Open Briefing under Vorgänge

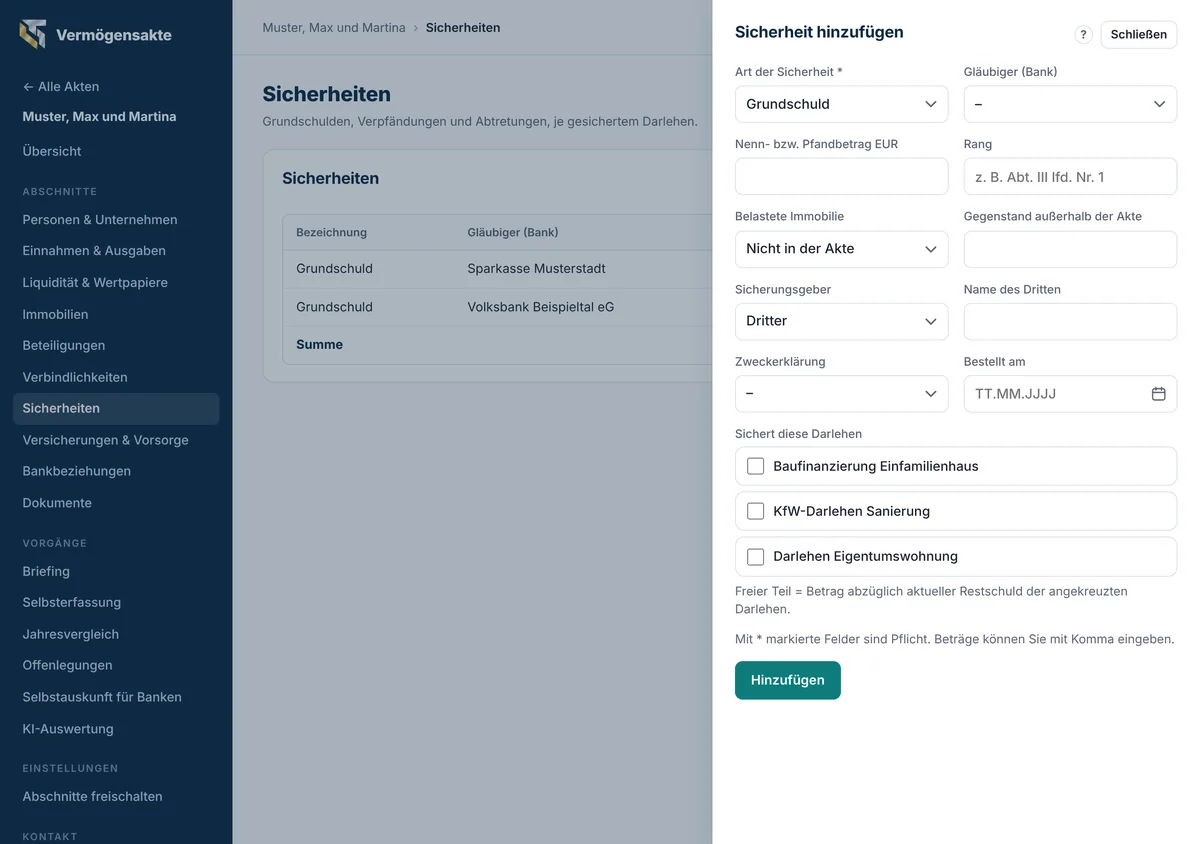[x=46, y=571]
